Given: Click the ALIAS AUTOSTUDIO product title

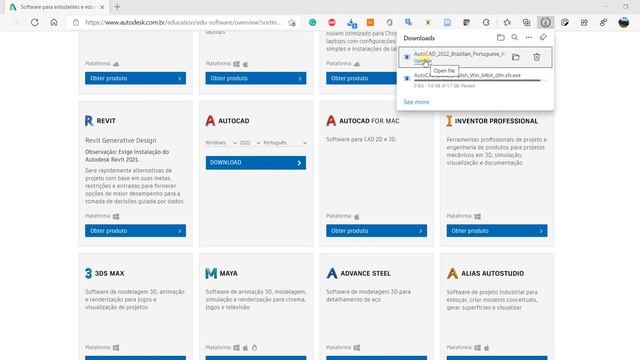Looking at the screenshot, I should tap(492, 273).
